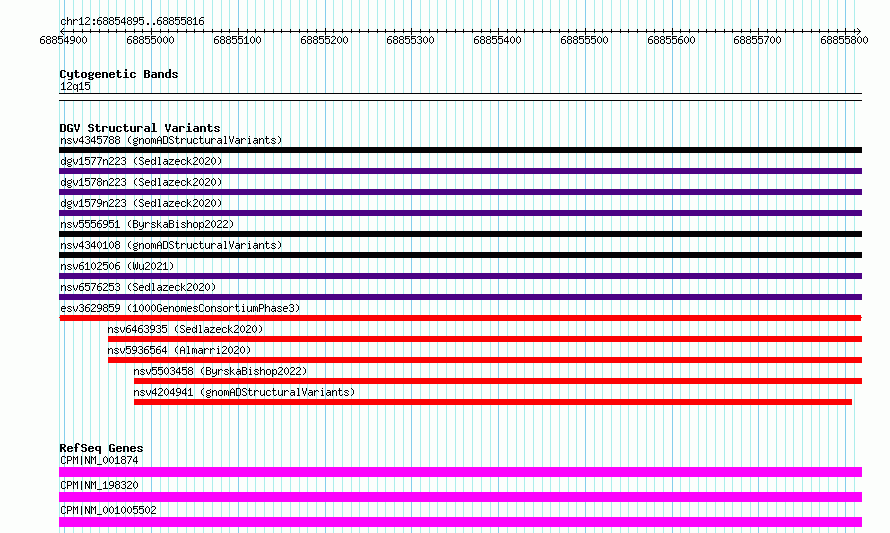Select the RefSeq Genes track title
This screenshot has height=533, width=890.
[x=101, y=448]
